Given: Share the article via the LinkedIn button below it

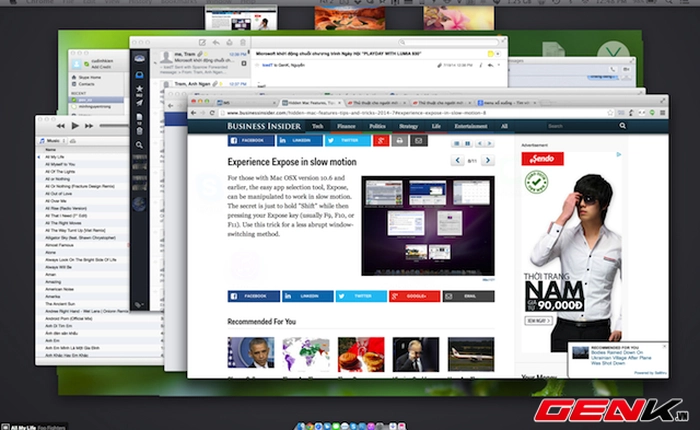Looking at the screenshot, I should [307, 297].
